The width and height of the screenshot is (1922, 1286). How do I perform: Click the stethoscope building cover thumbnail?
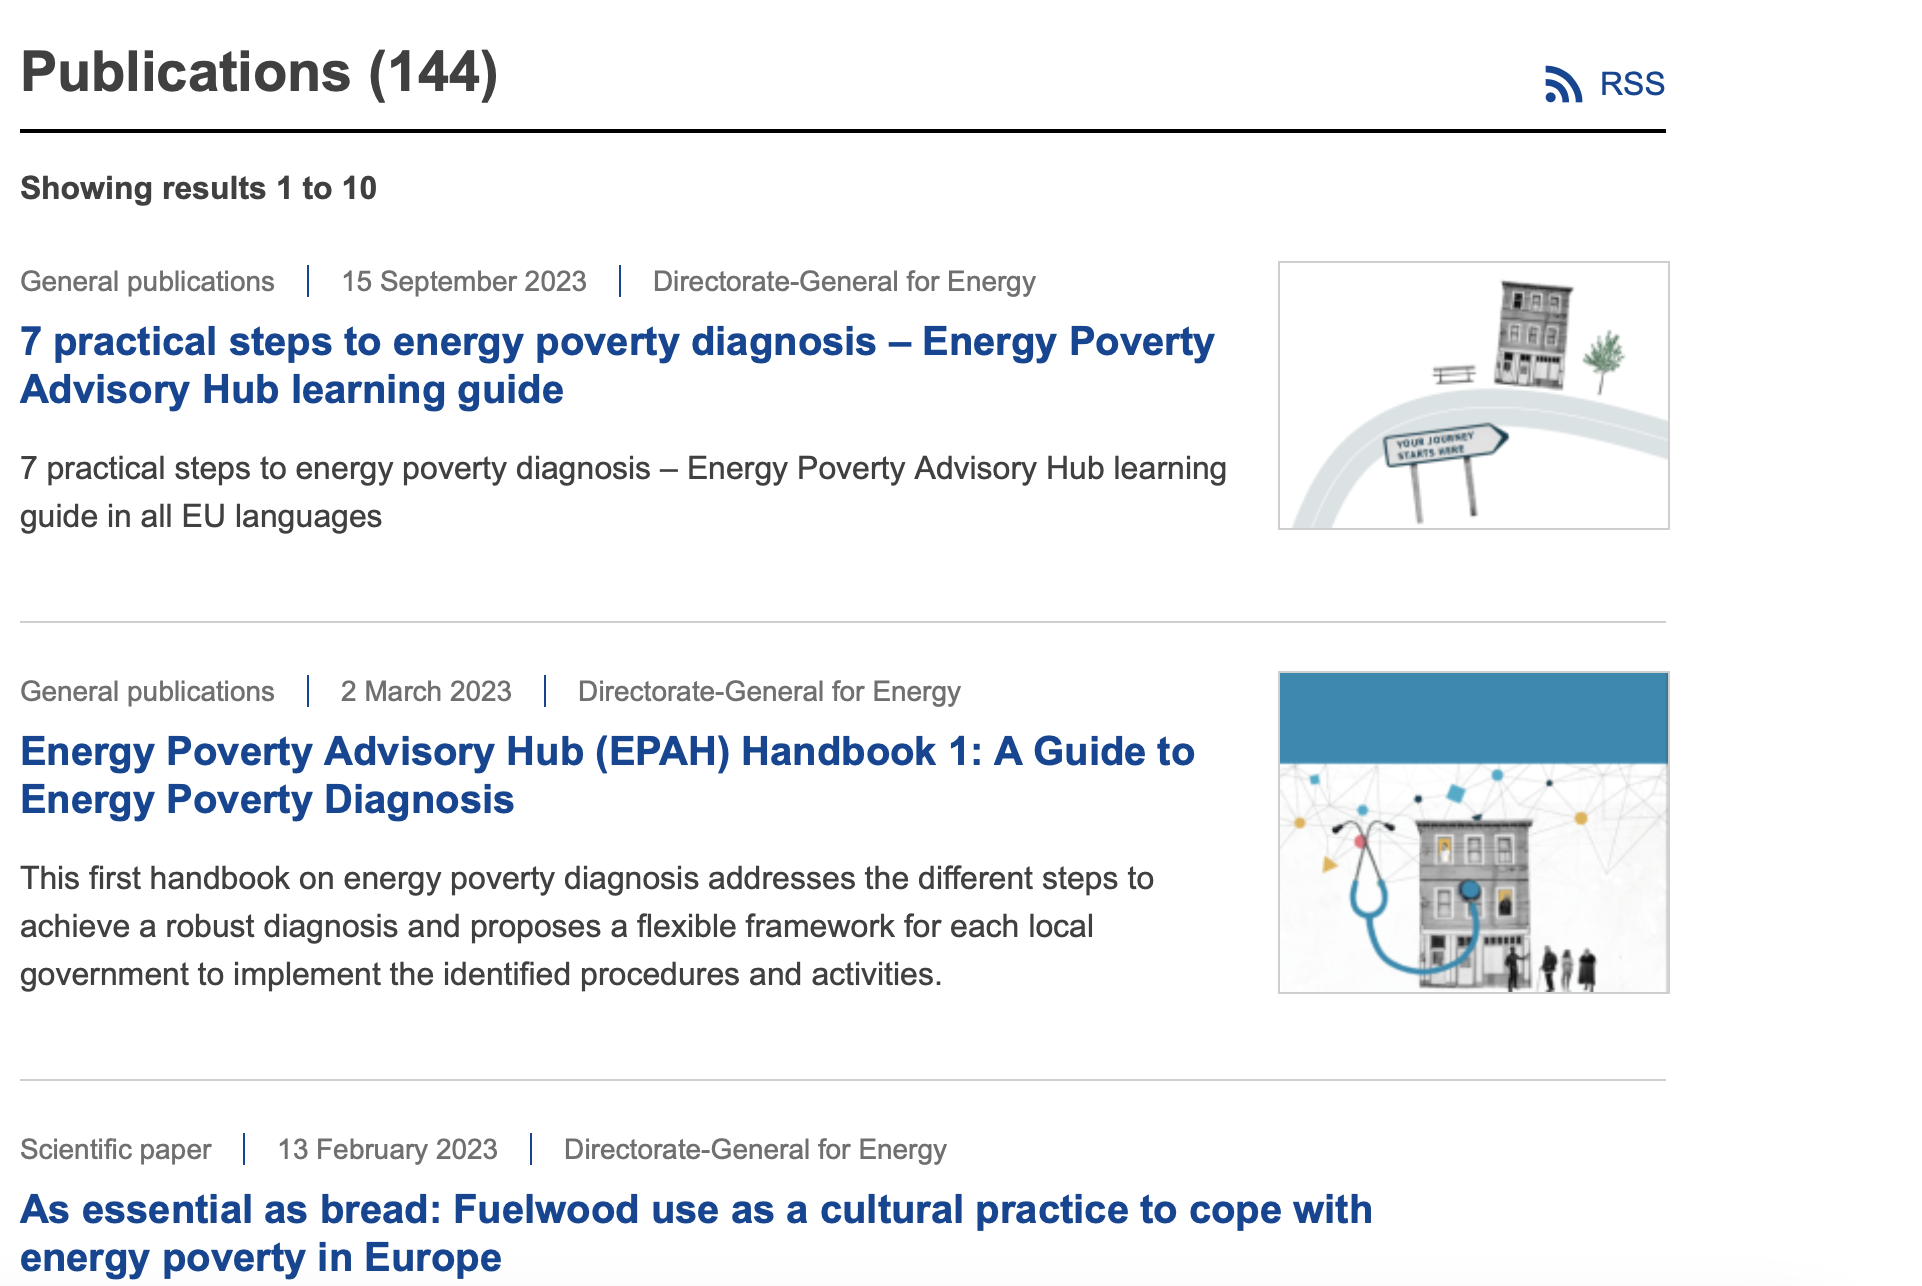[x=1474, y=832]
